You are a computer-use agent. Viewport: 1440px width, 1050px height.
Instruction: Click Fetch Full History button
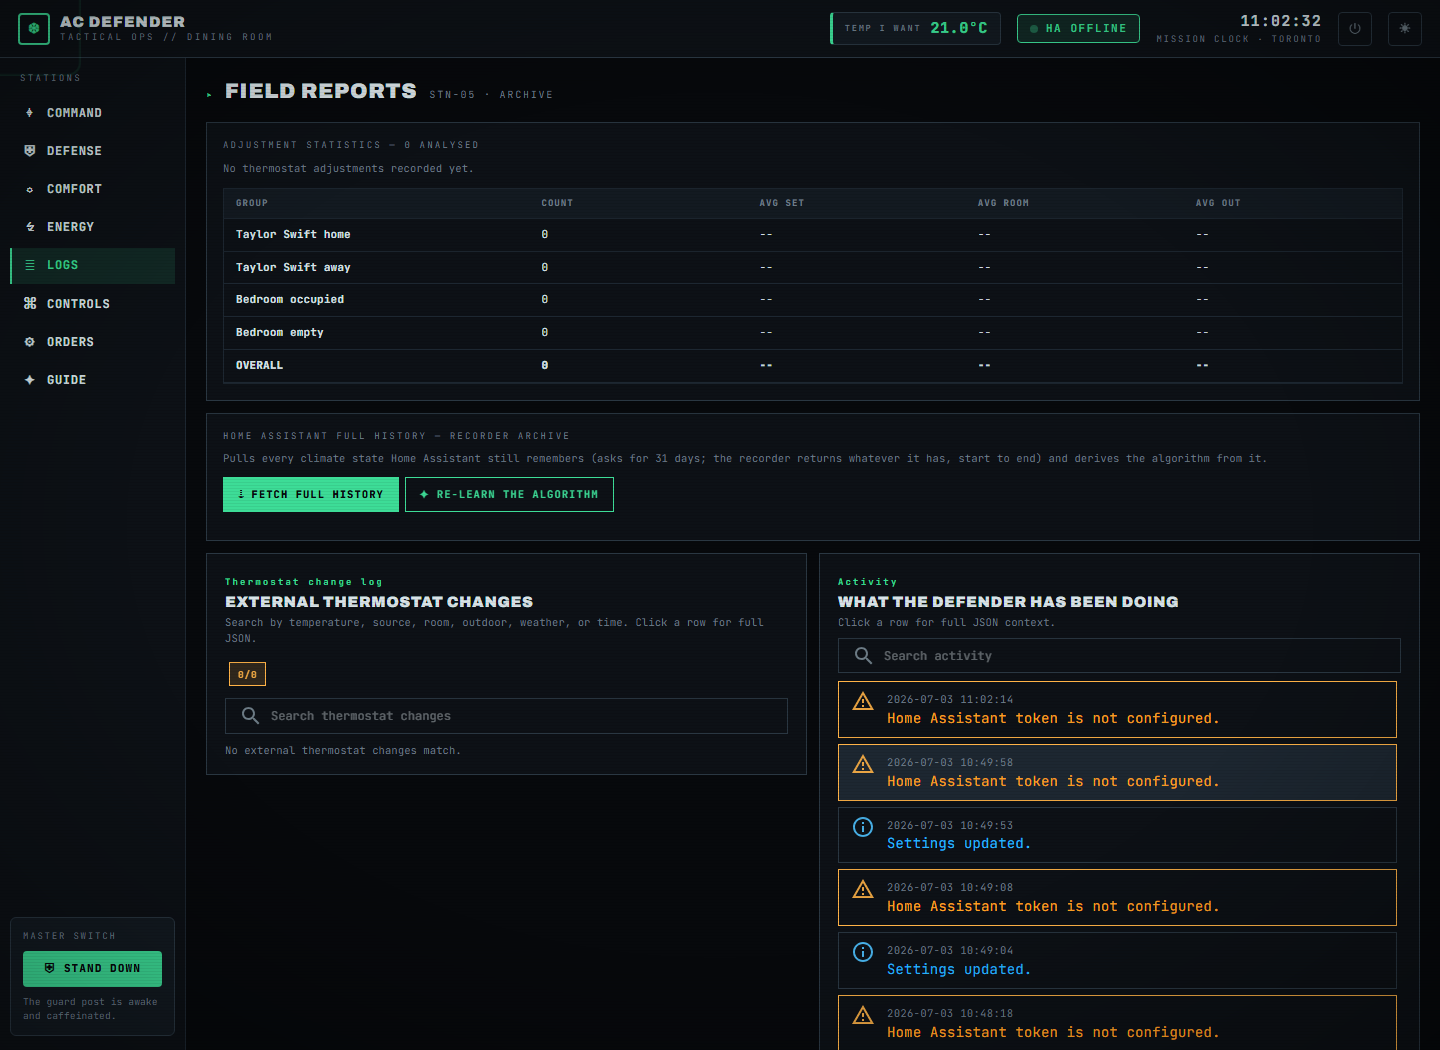click(311, 495)
